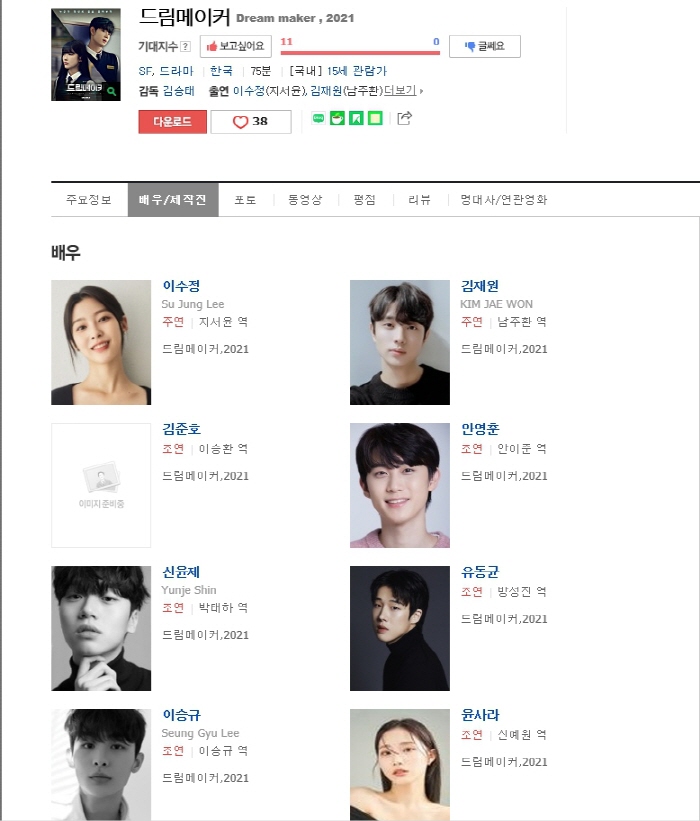Vote thumbs-up 보고싶어요 button

pyautogui.click(x=236, y=46)
